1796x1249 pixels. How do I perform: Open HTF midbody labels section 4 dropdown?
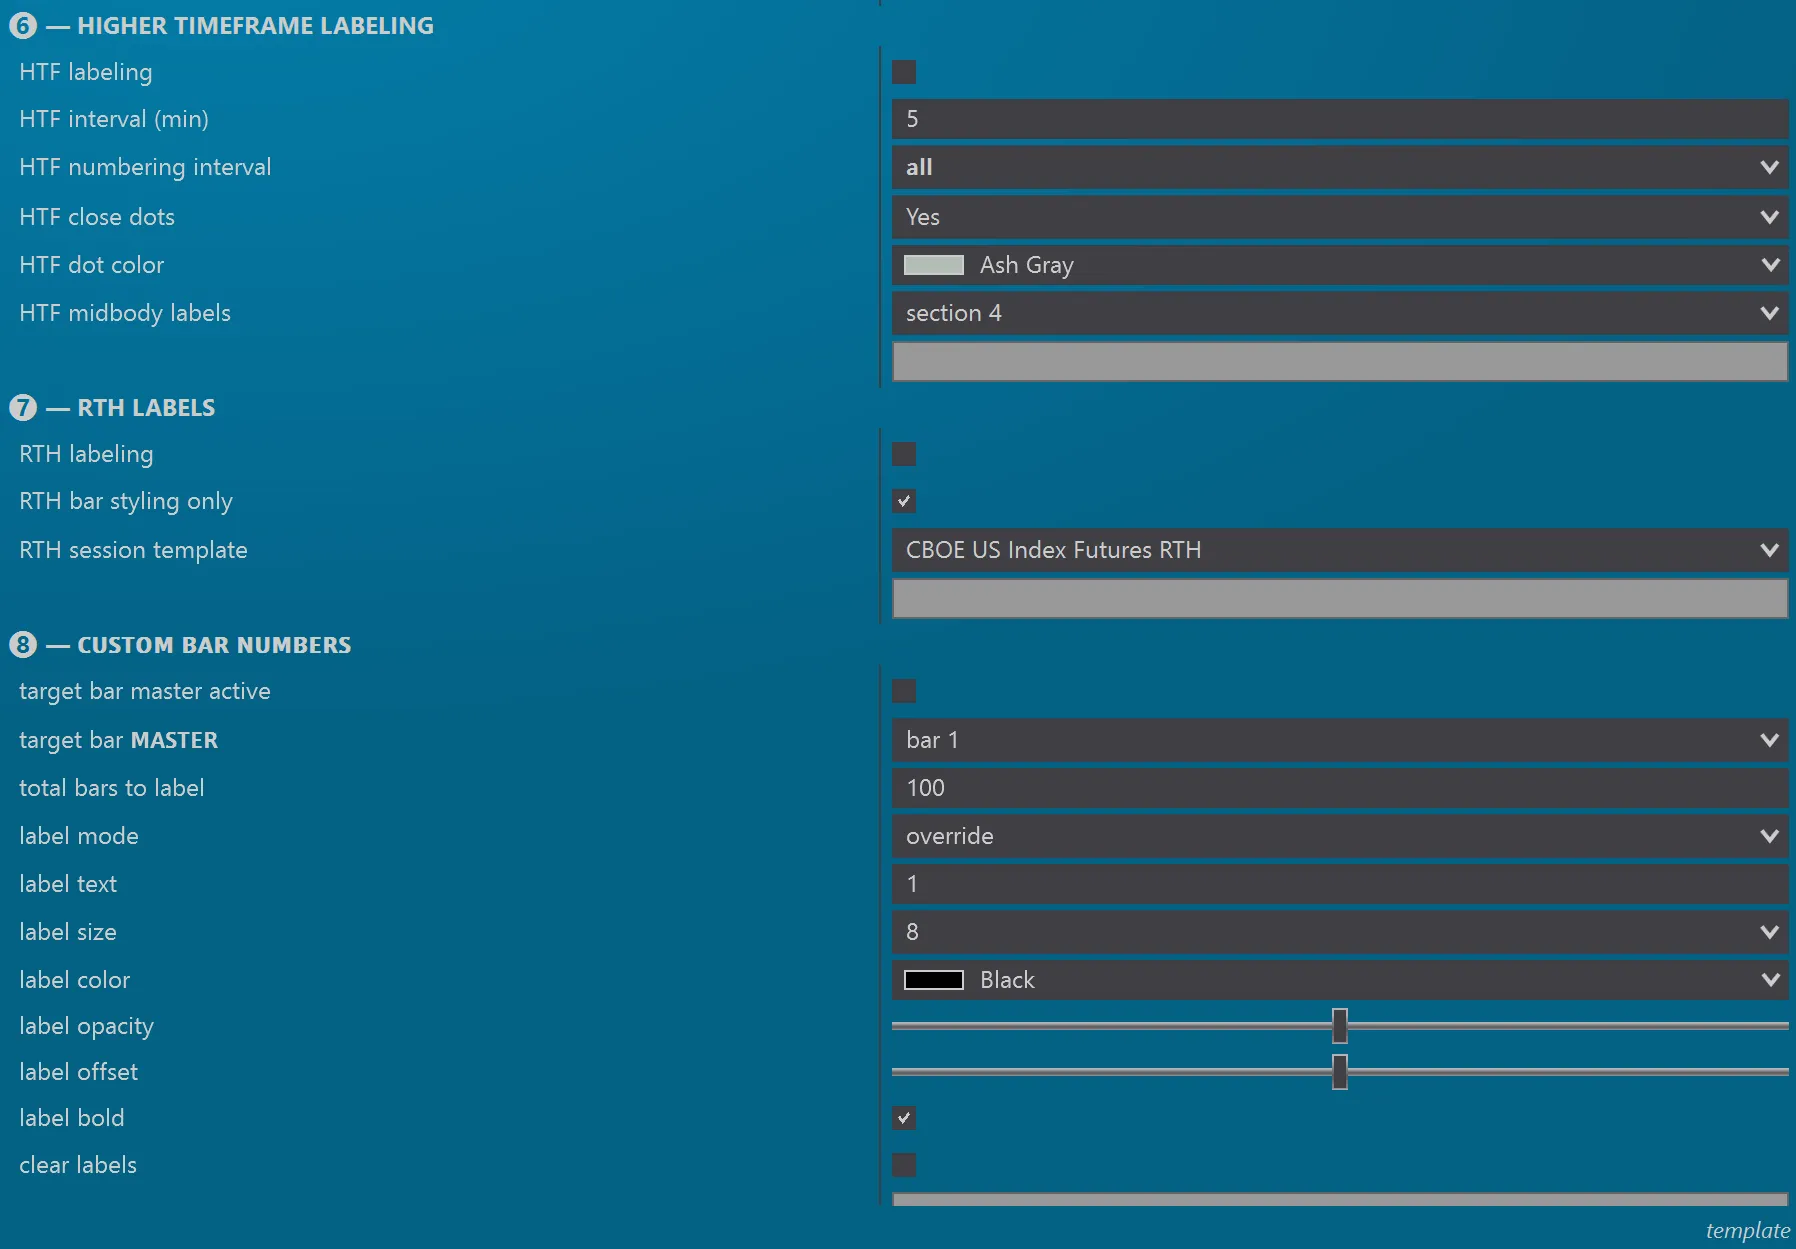coord(1340,313)
